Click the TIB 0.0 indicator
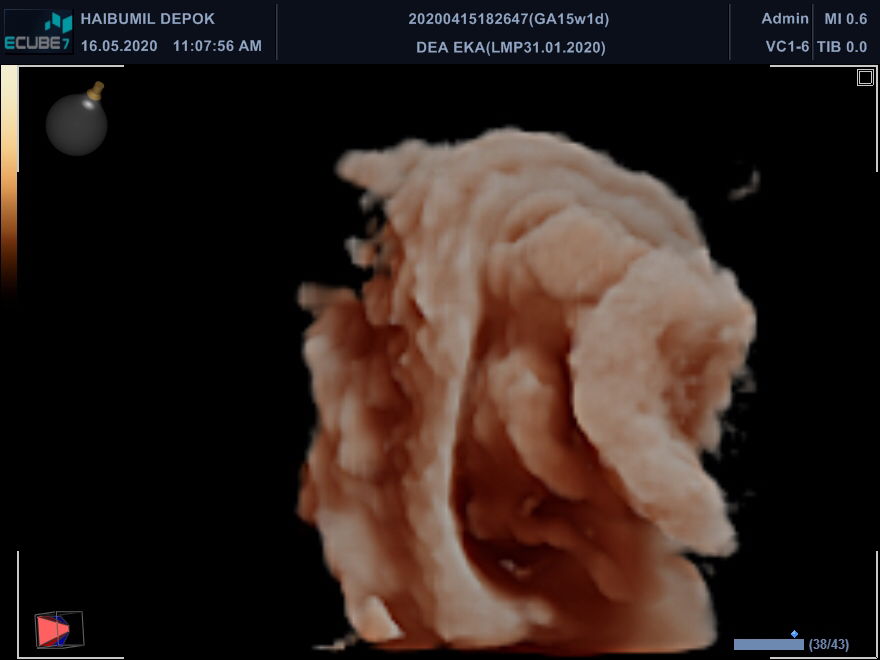This screenshot has height=660, width=880. point(842,46)
